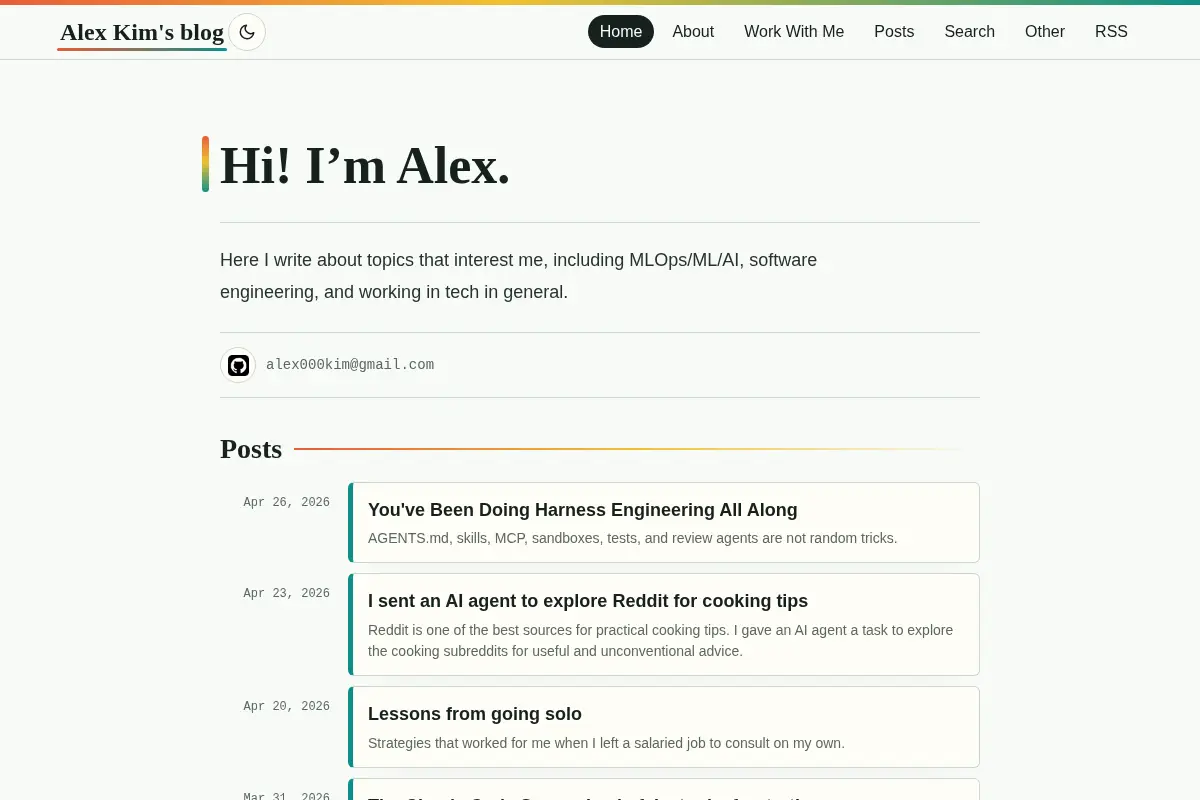Click the intro paragraph about MLOps/ML/AI
The height and width of the screenshot is (800, 1200).
pyautogui.click(x=519, y=276)
